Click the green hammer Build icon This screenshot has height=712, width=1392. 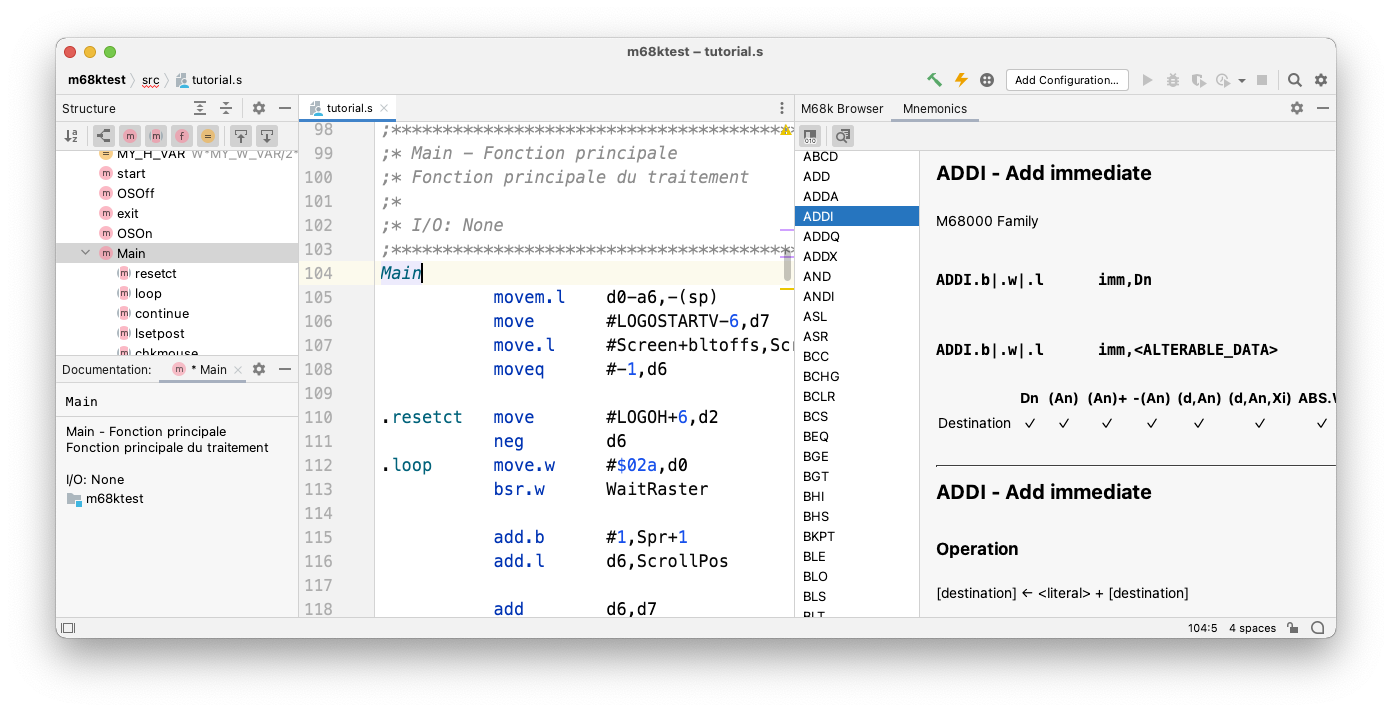pyautogui.click(x=934, y=80)
